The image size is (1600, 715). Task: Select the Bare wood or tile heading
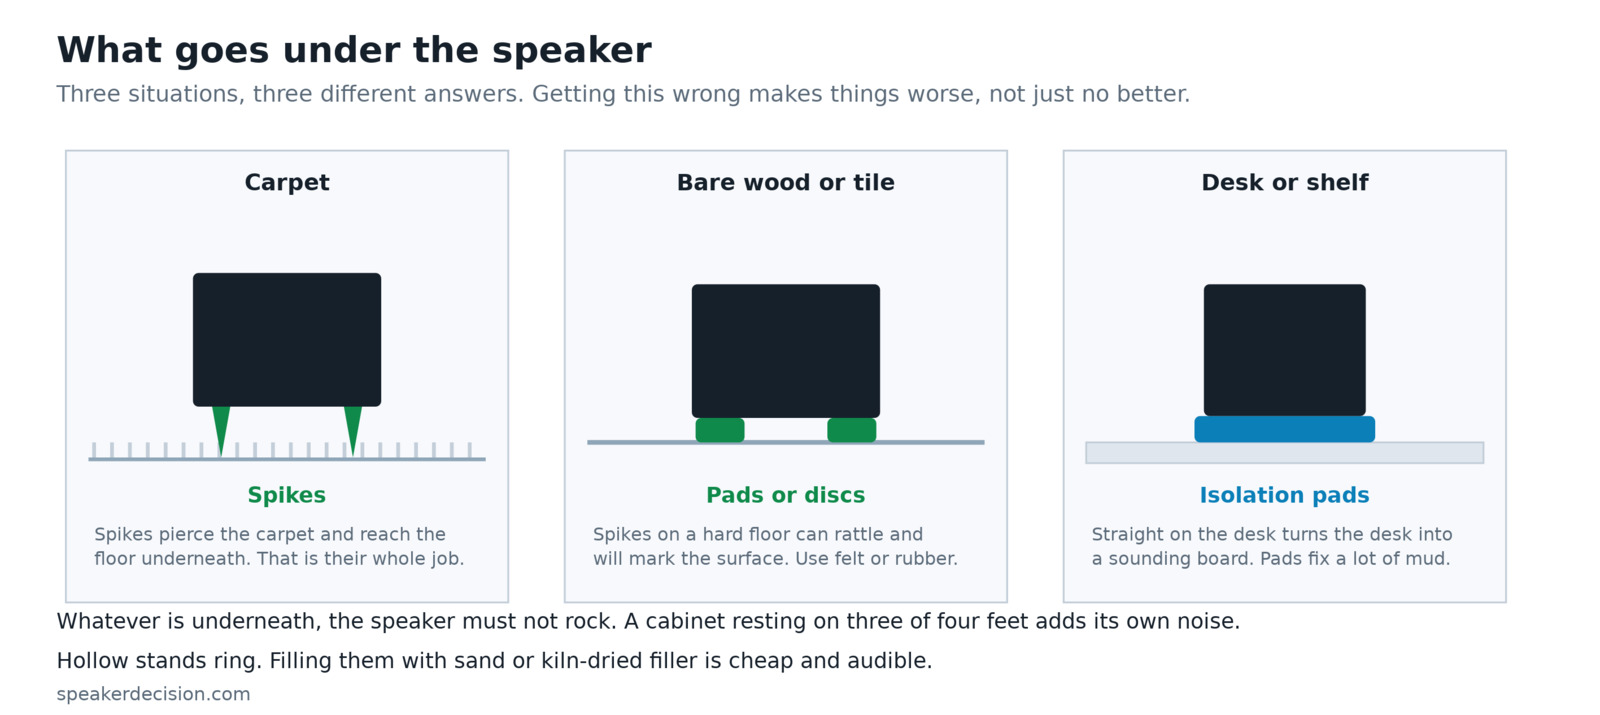[x=786, y=183]
